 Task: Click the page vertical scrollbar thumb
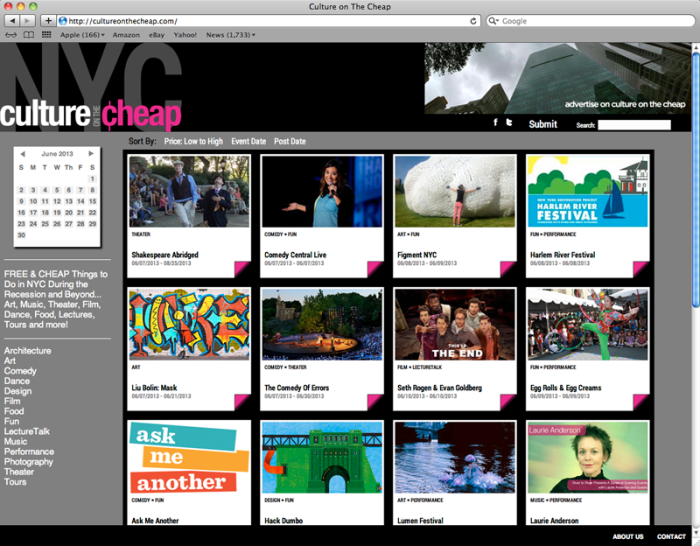point(696,179)
